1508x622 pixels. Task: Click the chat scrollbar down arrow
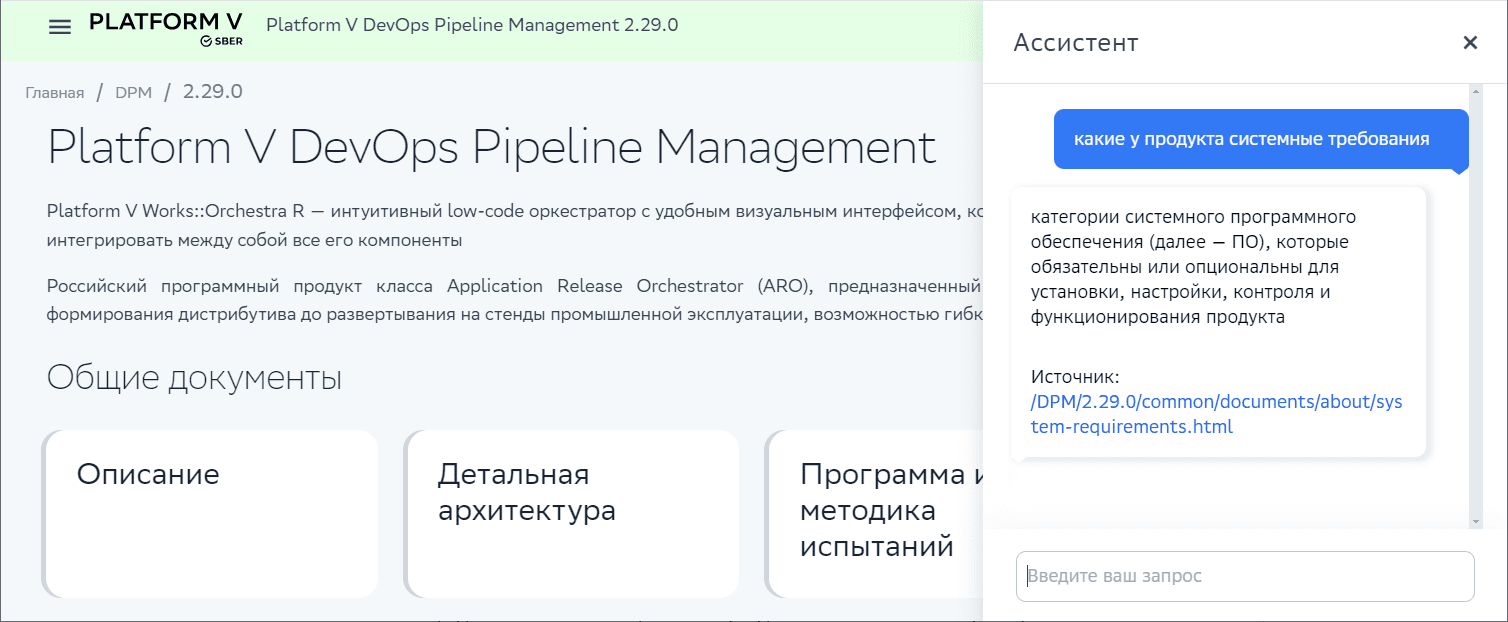coord(1475,521)
